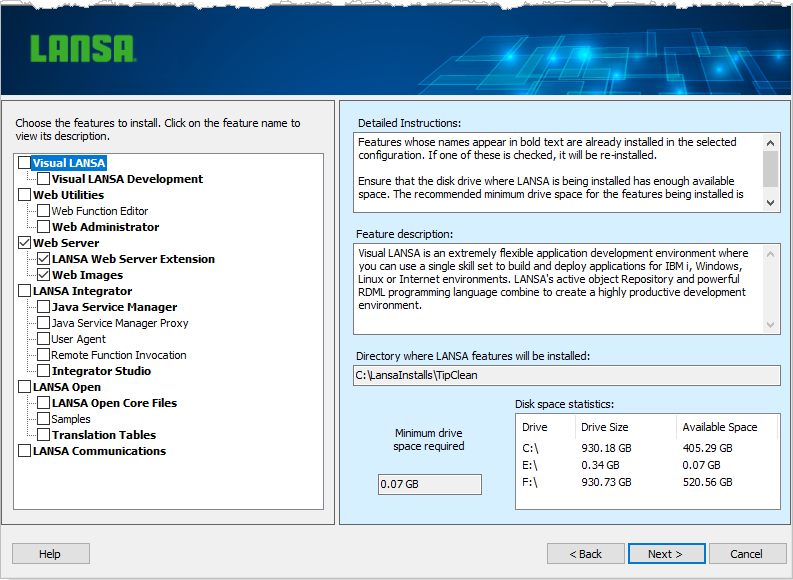This screenshot has width=793, height=580.
Task: Open the Help button
Action: click(51, 554)
